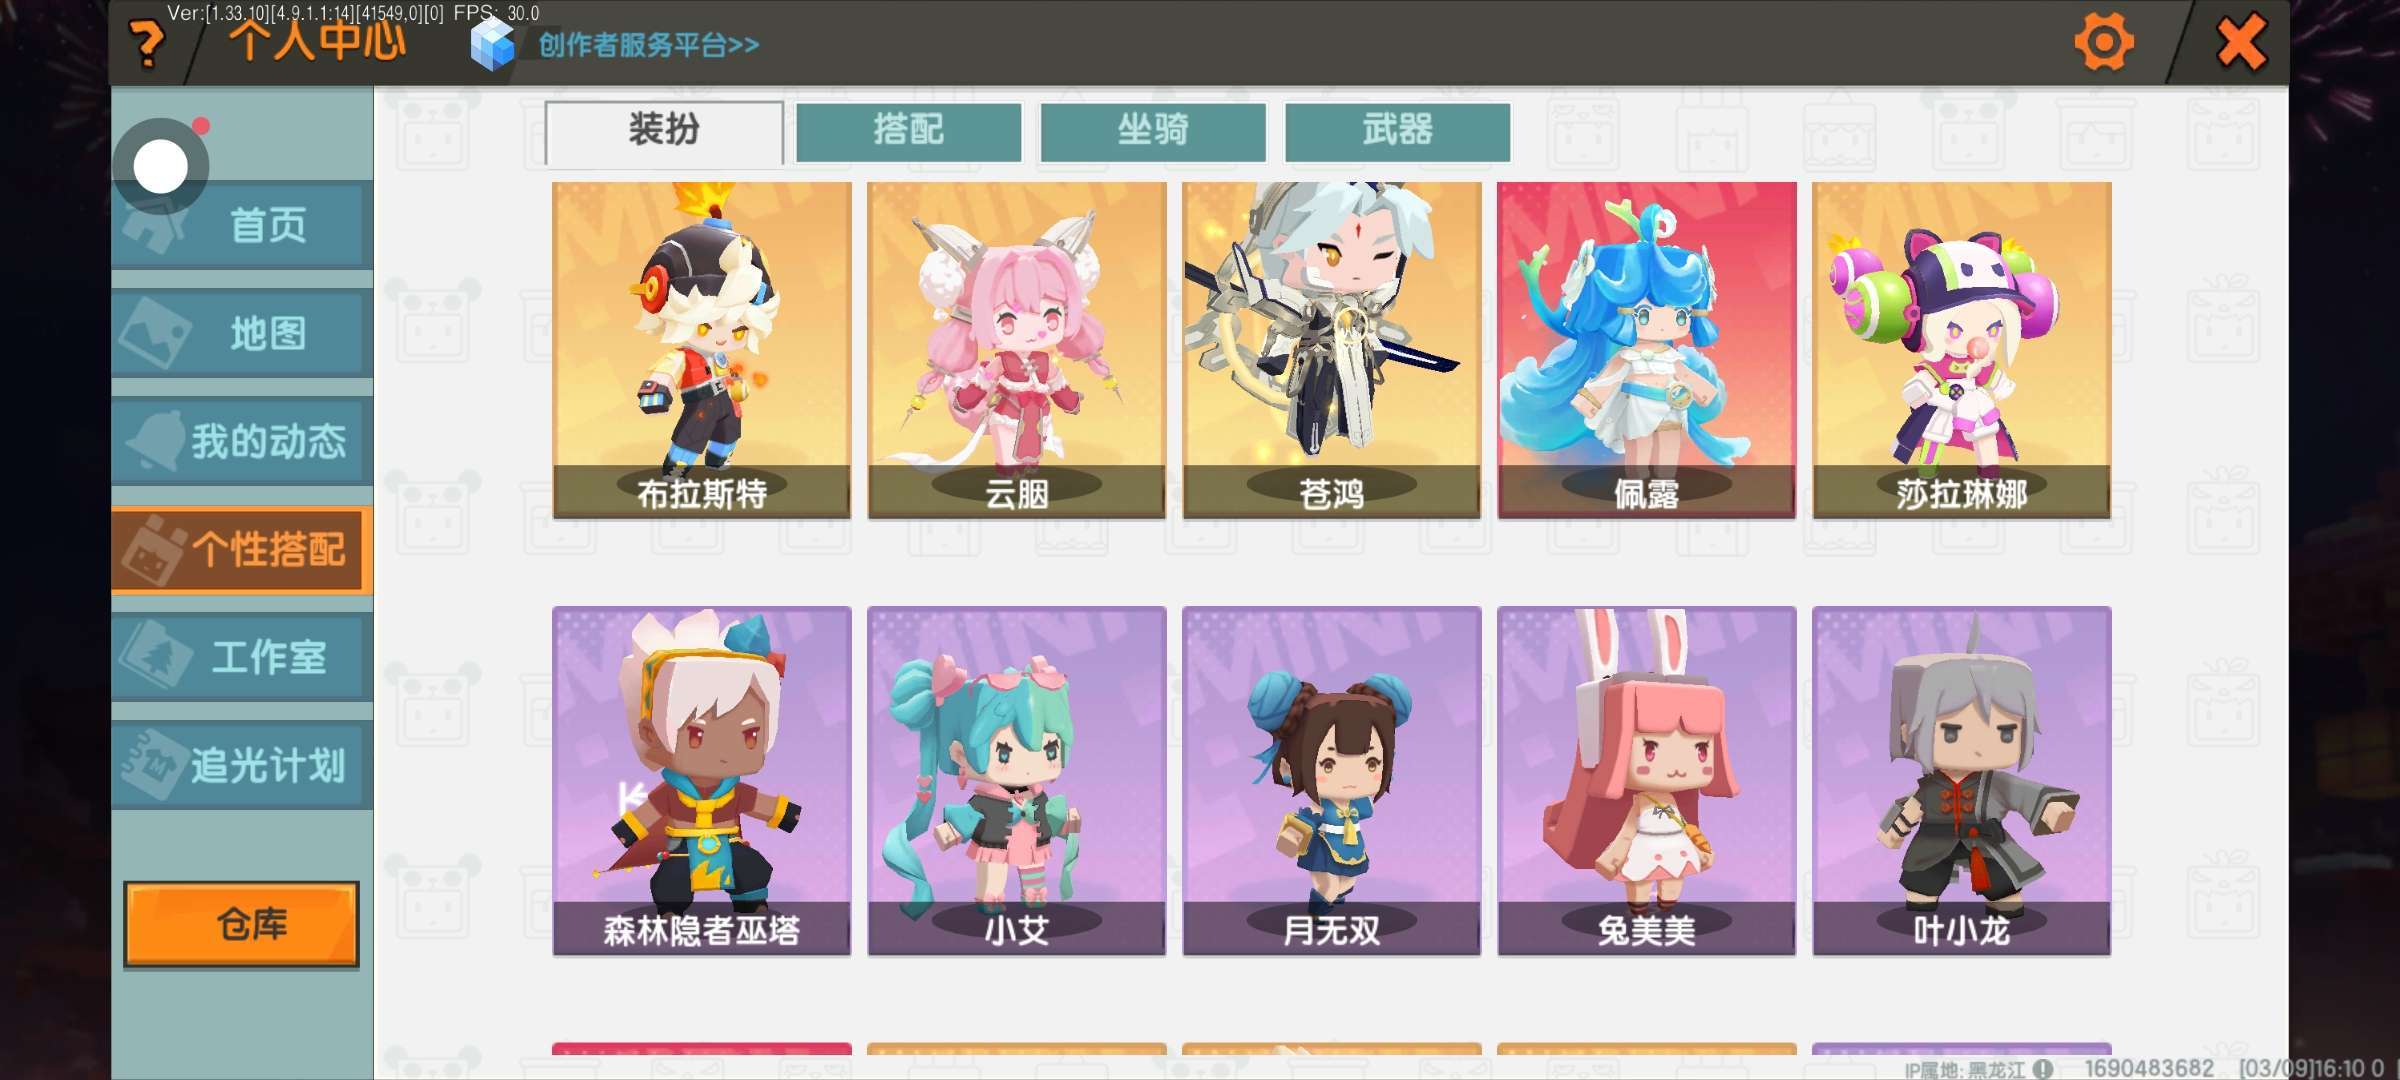Open the 创作者服务平台>> link
The height and width of the screenshot is (1080, 2400).
pyautogui.click(x=648, y=45)
